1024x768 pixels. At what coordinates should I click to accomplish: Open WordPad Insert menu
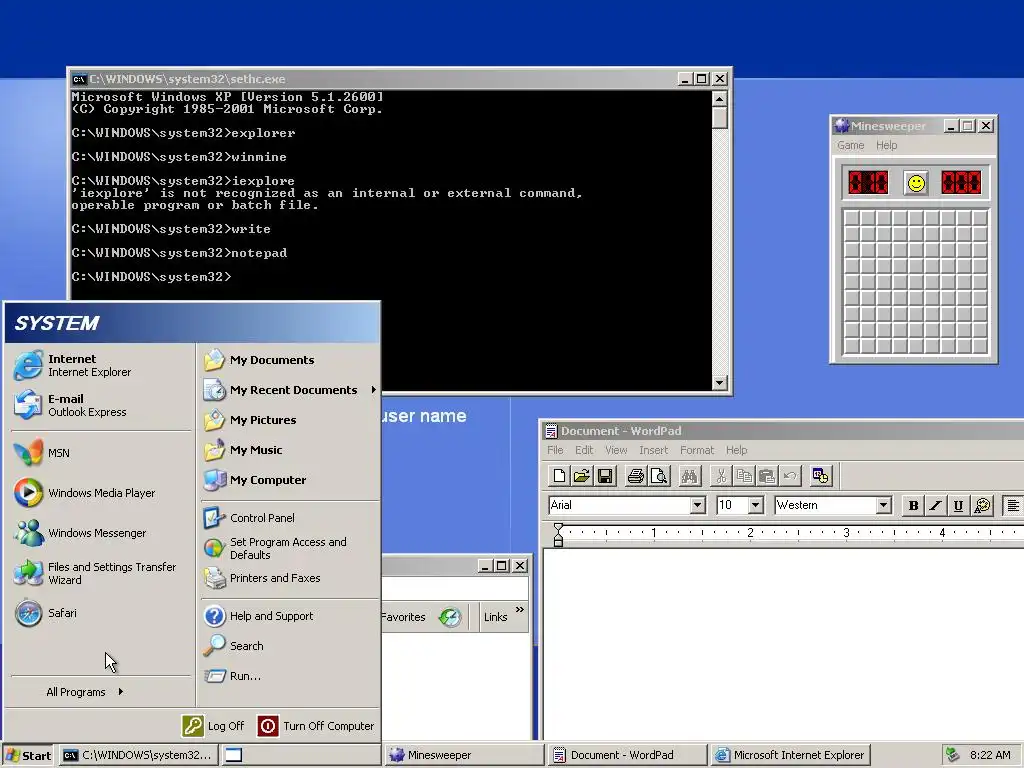pos(653,450)
